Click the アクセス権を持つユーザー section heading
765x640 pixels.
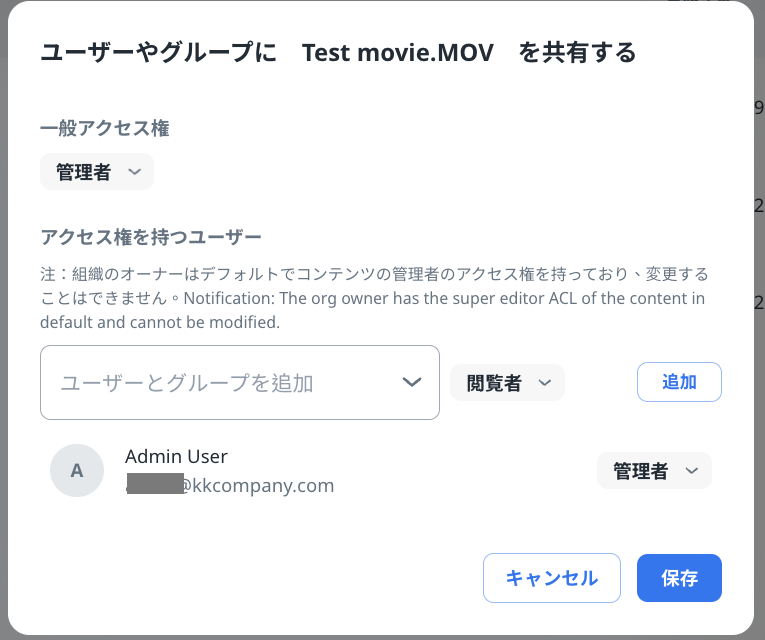click(151, 237)
